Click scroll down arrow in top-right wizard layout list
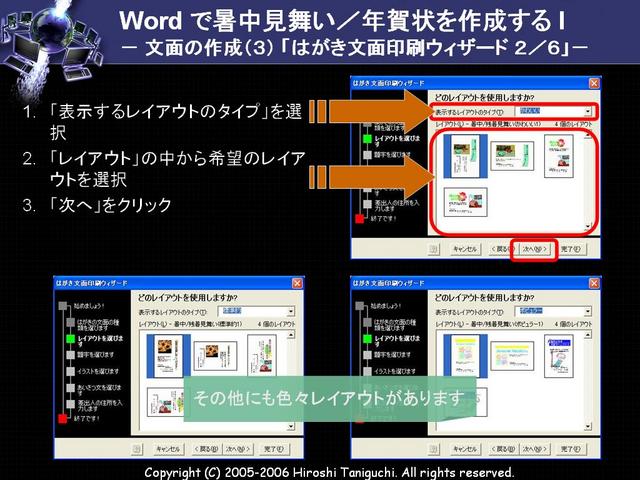The image size is (640, 480). coord(588,227)
